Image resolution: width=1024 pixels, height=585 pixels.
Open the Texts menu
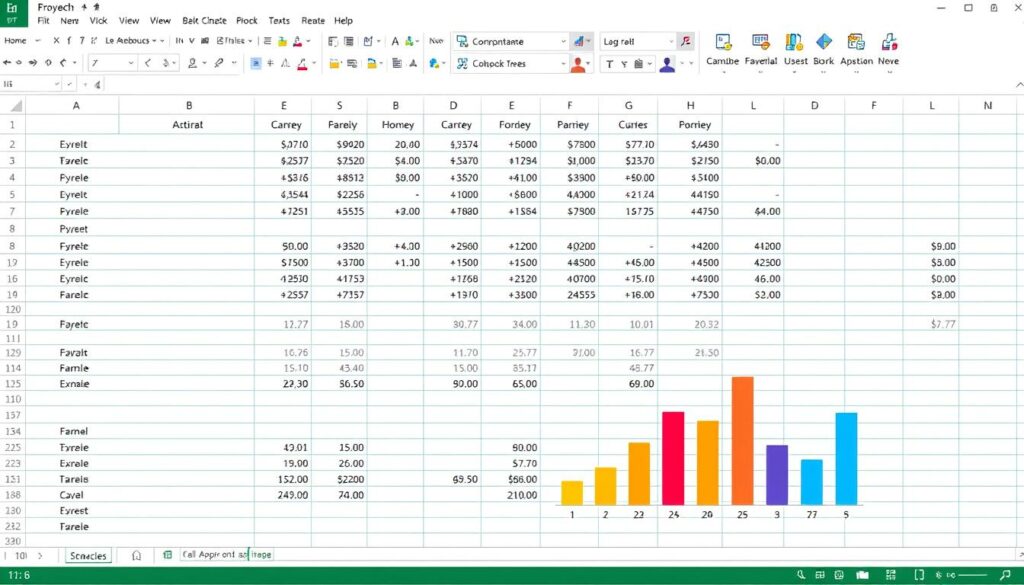[279, 21]
